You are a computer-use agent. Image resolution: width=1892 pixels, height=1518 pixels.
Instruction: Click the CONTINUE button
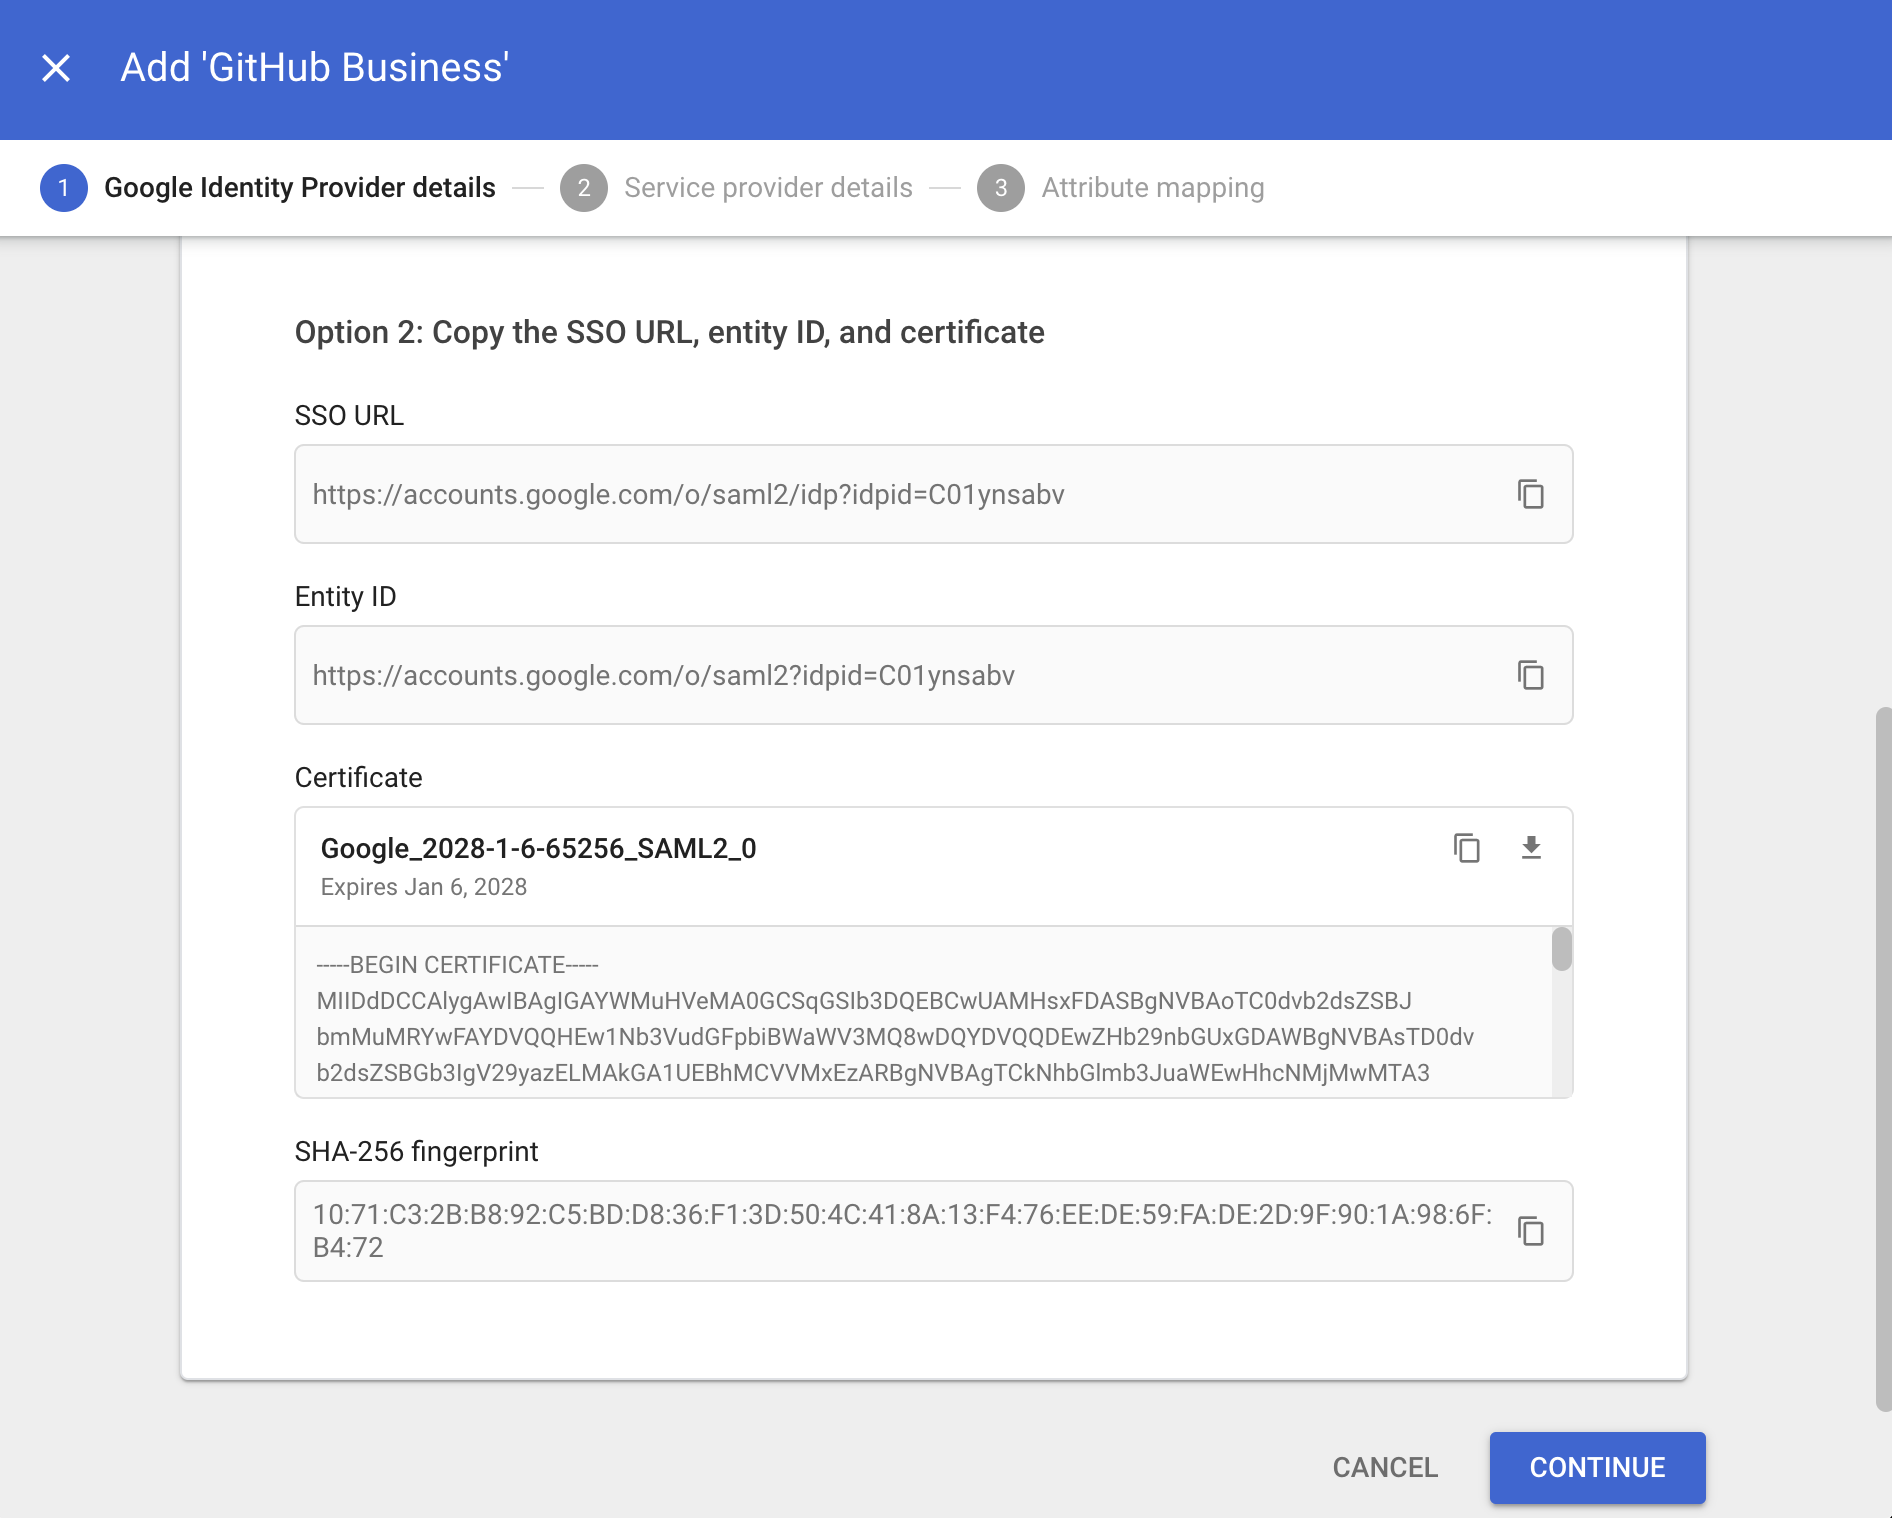1597,1467
